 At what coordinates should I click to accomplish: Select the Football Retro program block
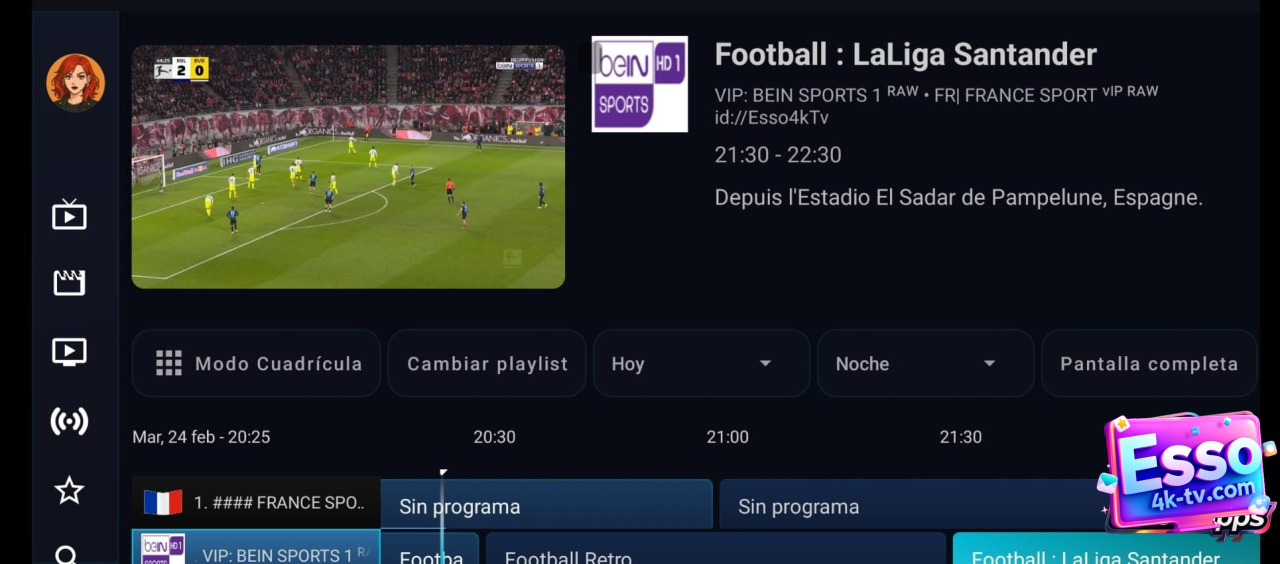coord(715,549)
